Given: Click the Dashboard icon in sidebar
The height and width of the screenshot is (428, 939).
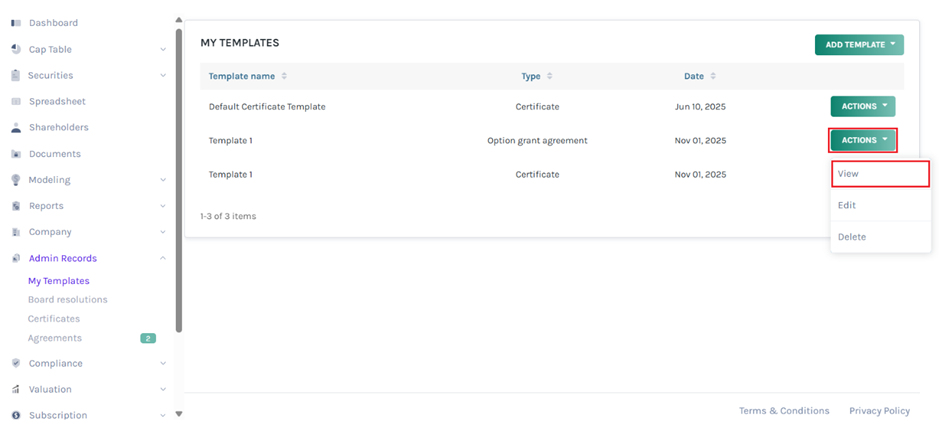Looking at the screenshot, I should (16, 23).
